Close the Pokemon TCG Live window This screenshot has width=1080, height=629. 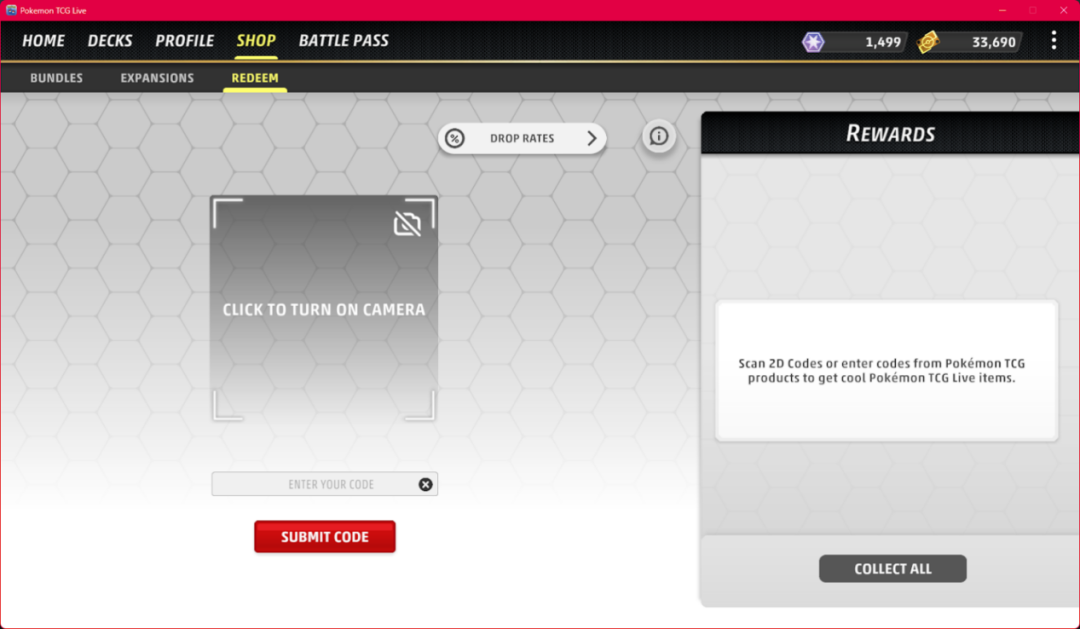(x=1063, y=10)
